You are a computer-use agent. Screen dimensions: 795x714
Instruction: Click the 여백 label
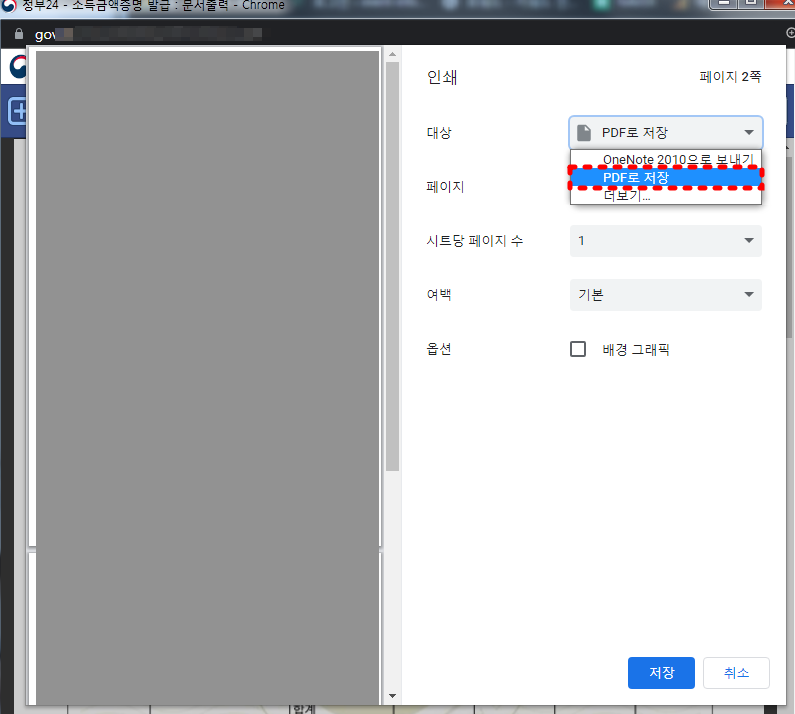coord(439,295)
